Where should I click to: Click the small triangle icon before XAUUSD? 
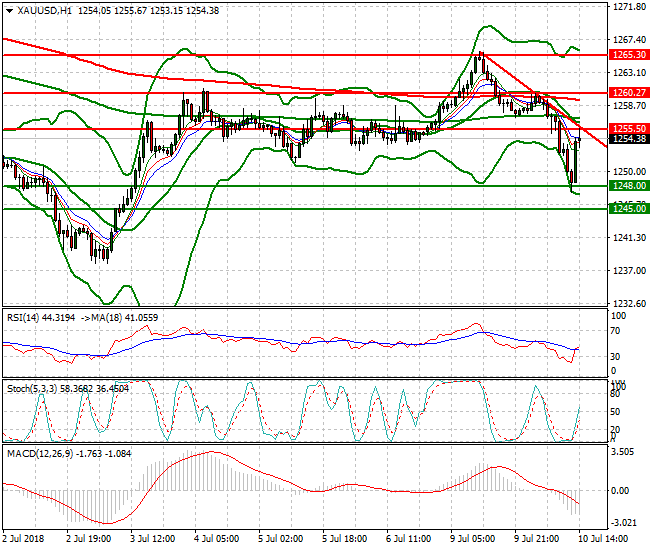tap(8, 9)
